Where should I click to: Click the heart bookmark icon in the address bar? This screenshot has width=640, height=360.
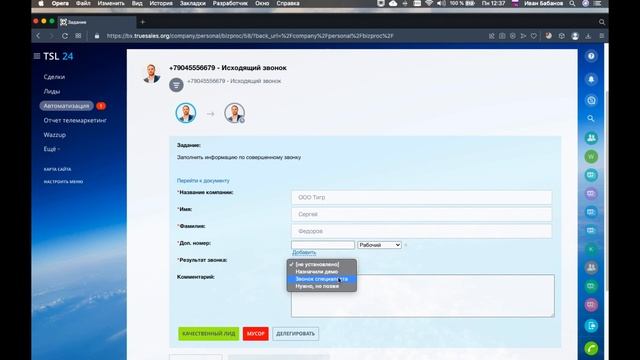coord(534,36)
